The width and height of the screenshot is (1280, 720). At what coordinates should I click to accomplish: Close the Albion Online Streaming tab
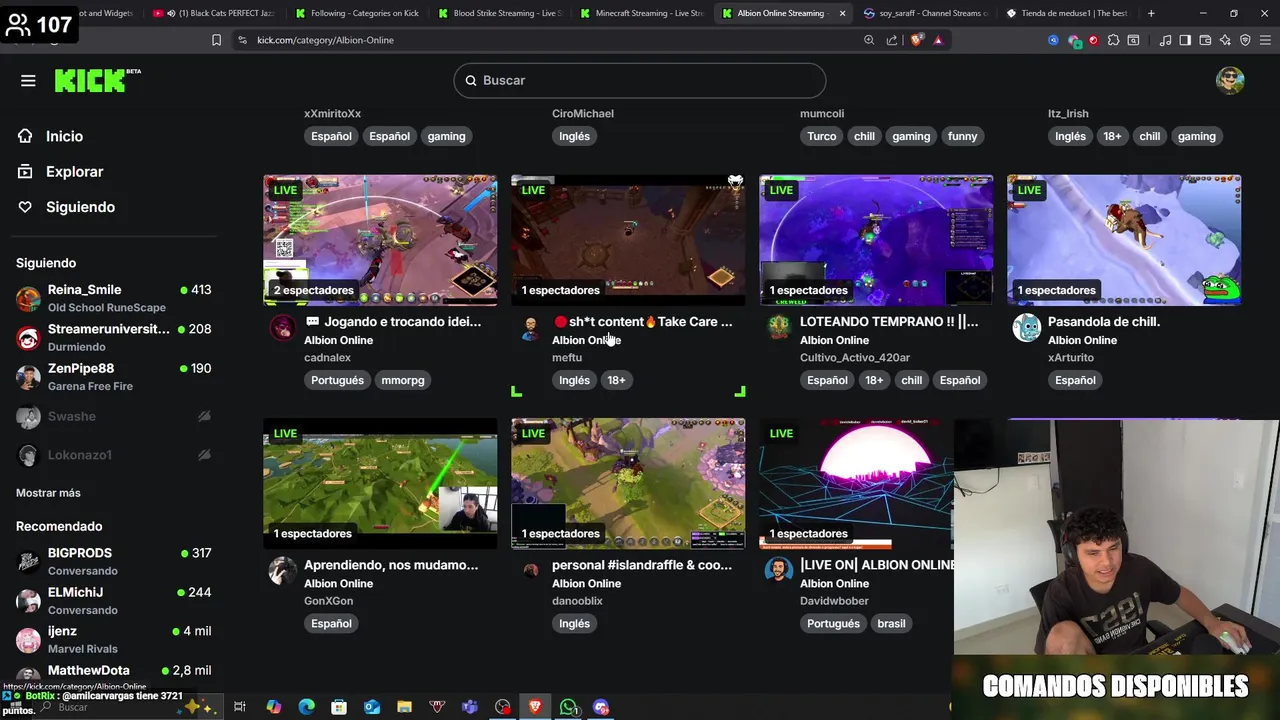pos(842,13)
